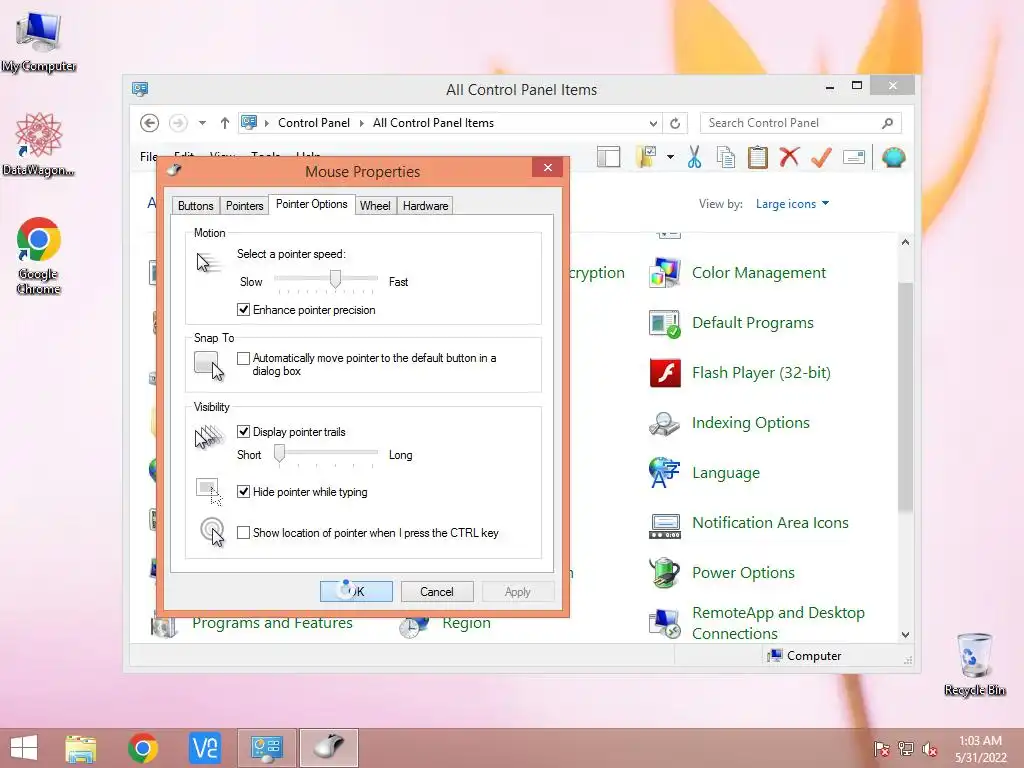Click the taskbar clock showing 1:03 AM
The width and height of the screenshot is (1024, 768).
(x=980, y=749)
